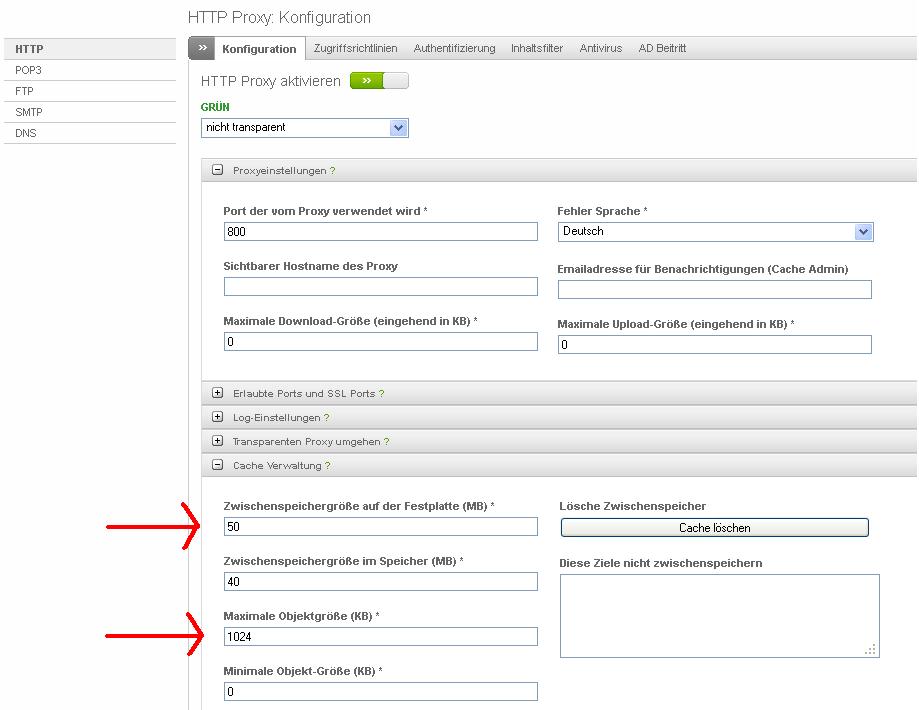
Task: Click help icon next to Transparenten Proxy umgehen
Action: click(386, 442)
